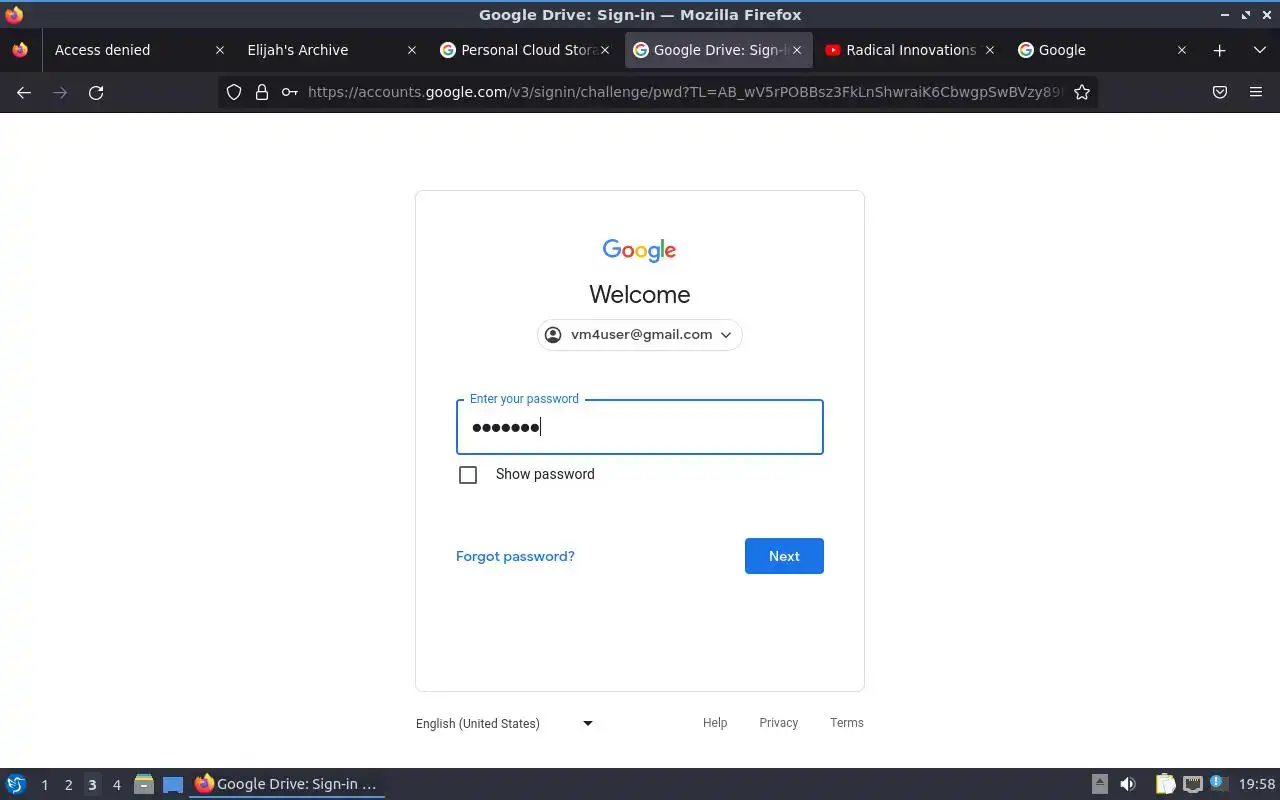The width and height of the screenshot is (1280, 800).
Task: Open the network connection tray icon
Action: (1192, 785)
